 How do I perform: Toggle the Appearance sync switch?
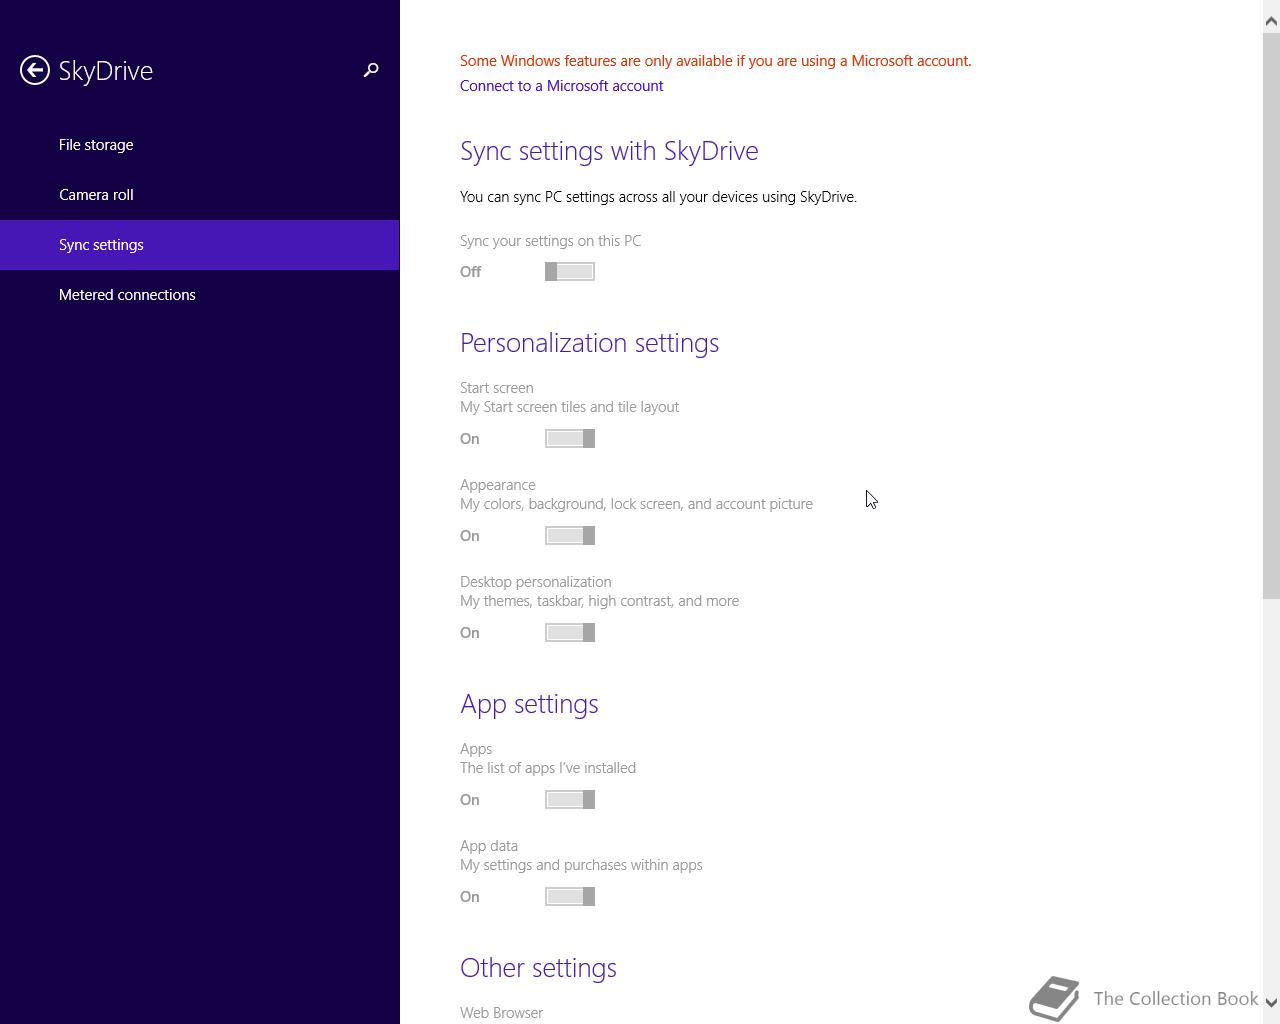coord(570,536)
